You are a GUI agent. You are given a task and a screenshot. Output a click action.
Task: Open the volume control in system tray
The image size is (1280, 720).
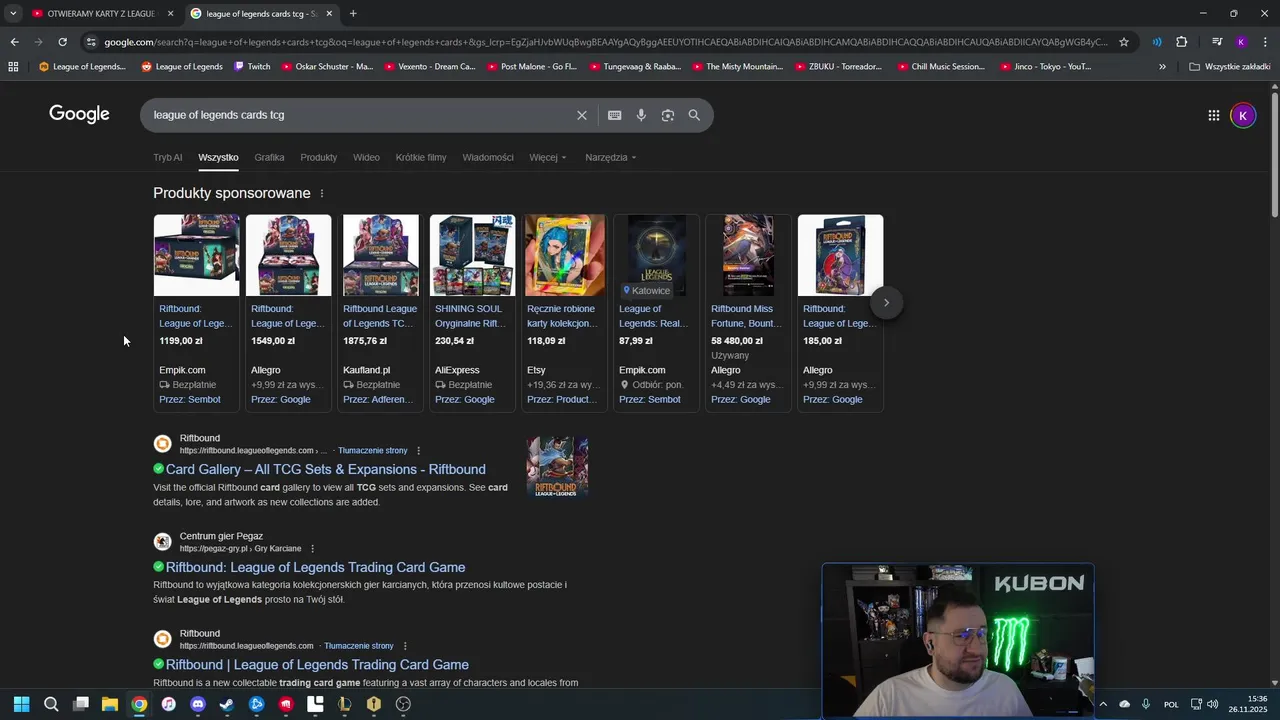tap(1213, 704)
